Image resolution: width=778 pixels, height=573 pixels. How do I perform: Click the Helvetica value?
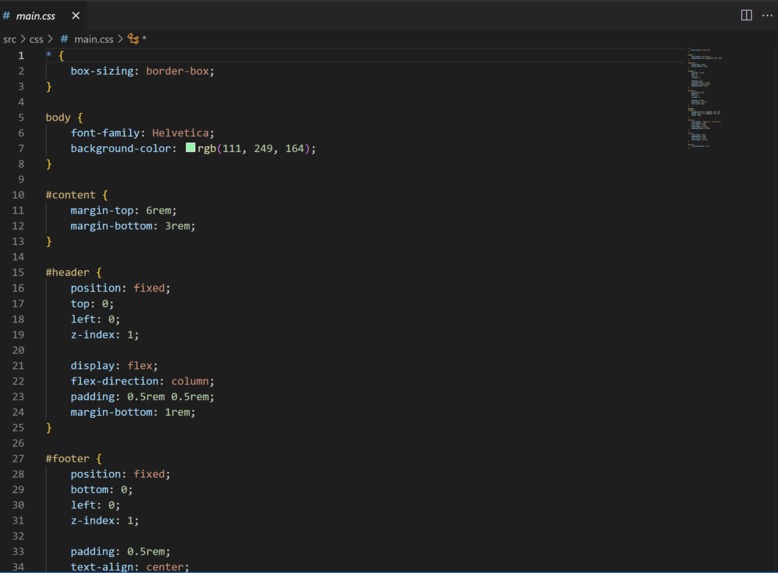(180, 133)
